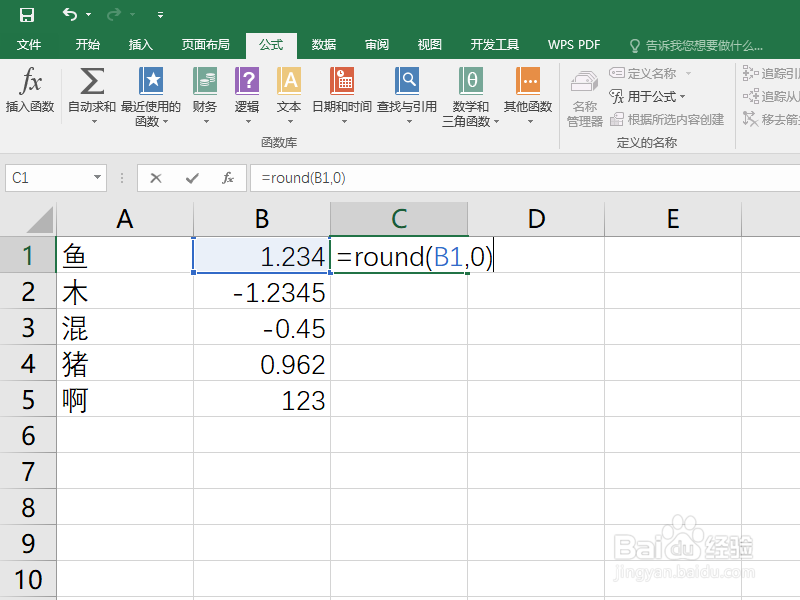Select all cells with the corner triangle
Image resolution: width=800 pixels, height=600 pixels.
tap(39, 220)
